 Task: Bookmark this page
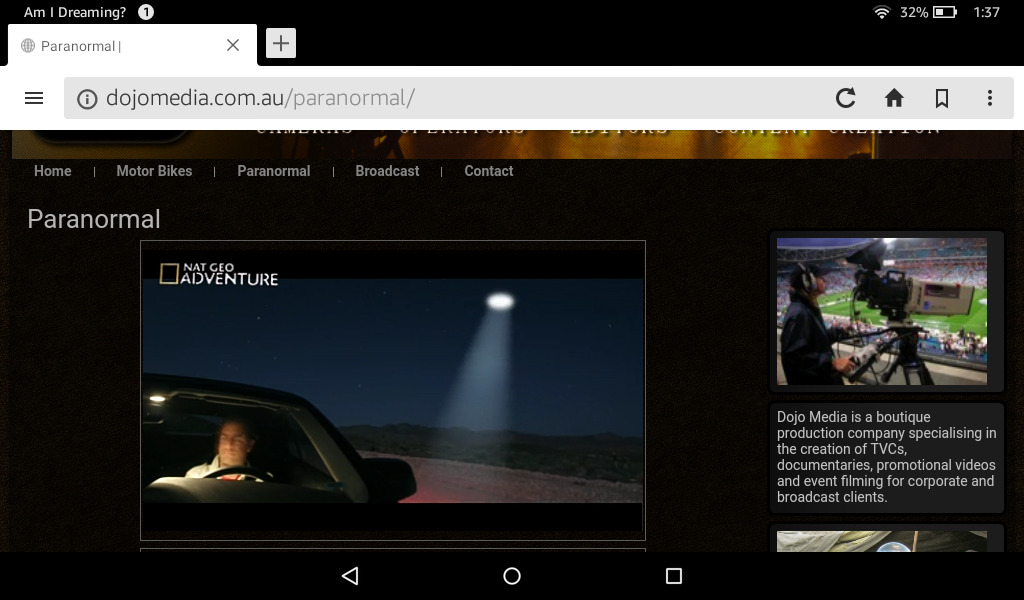tap(942, 98)
